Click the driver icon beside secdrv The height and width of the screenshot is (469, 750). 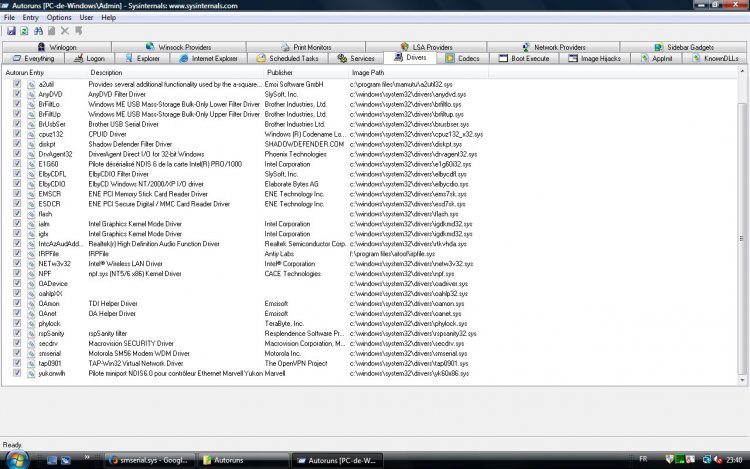pyautogui.click(x=31, y=343)
